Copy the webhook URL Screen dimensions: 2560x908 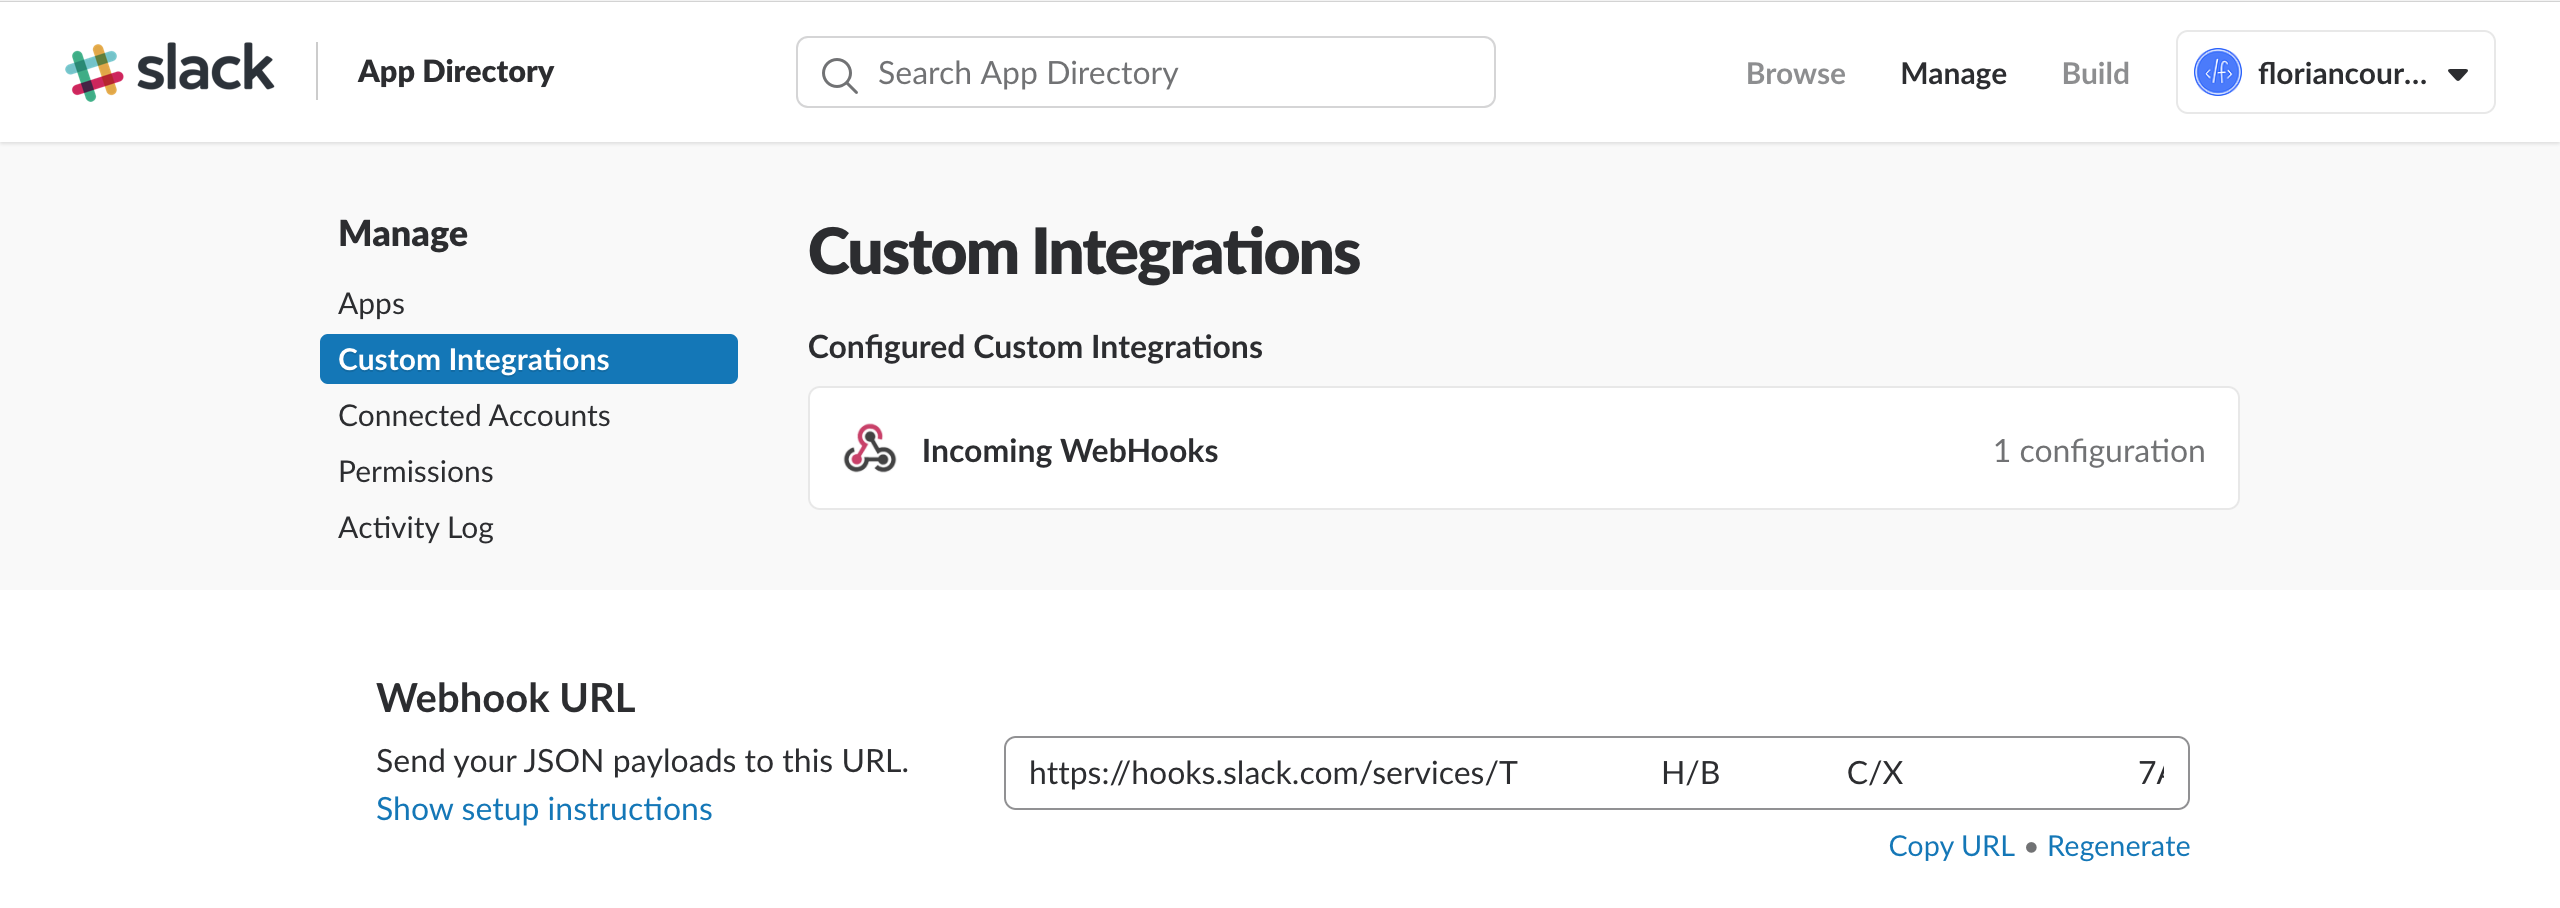click(1950, 846)
